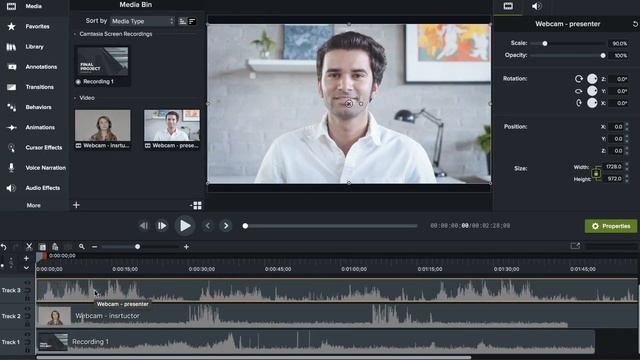Open the Library panel
The image size is (640, 360).
click(25, 47)
